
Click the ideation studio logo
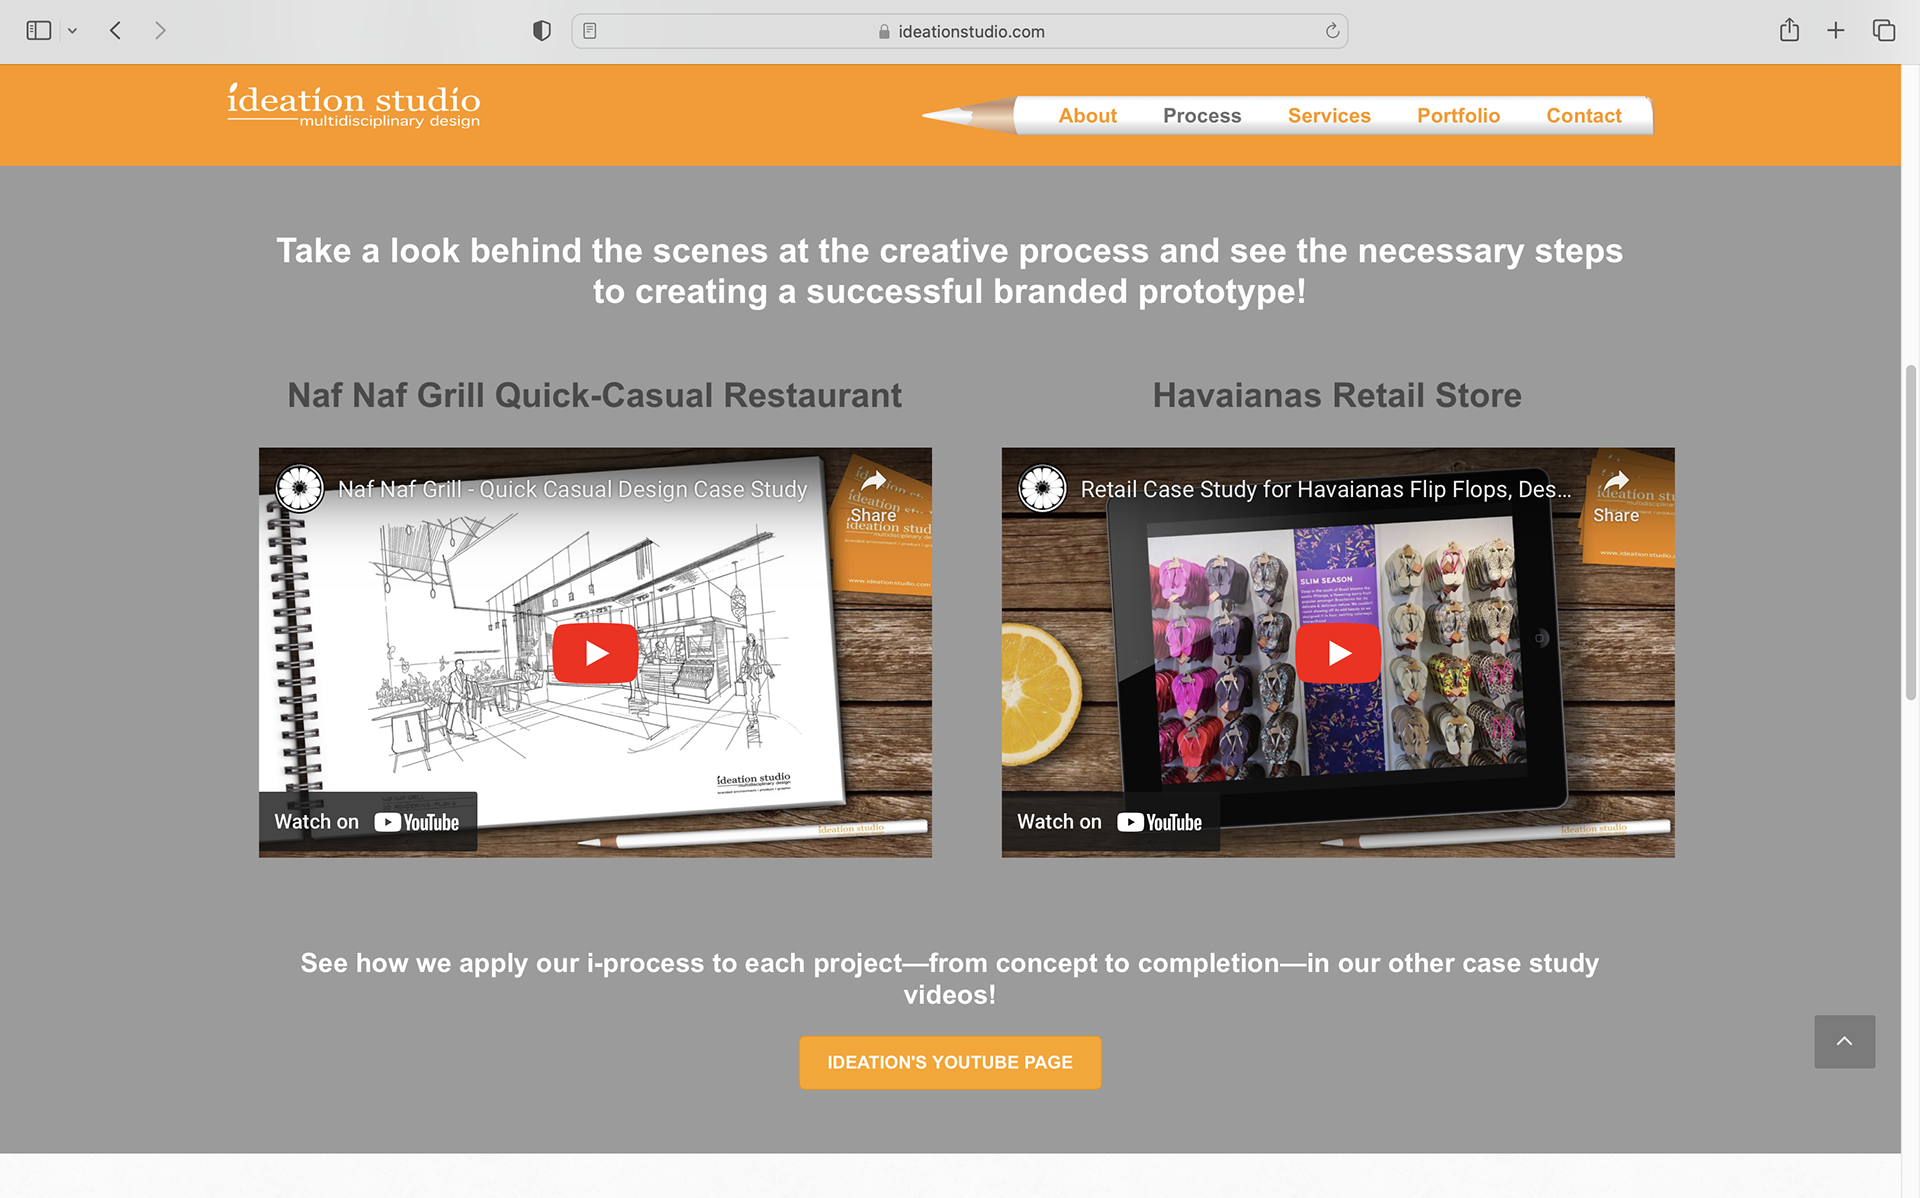click(x=354, y=107)
